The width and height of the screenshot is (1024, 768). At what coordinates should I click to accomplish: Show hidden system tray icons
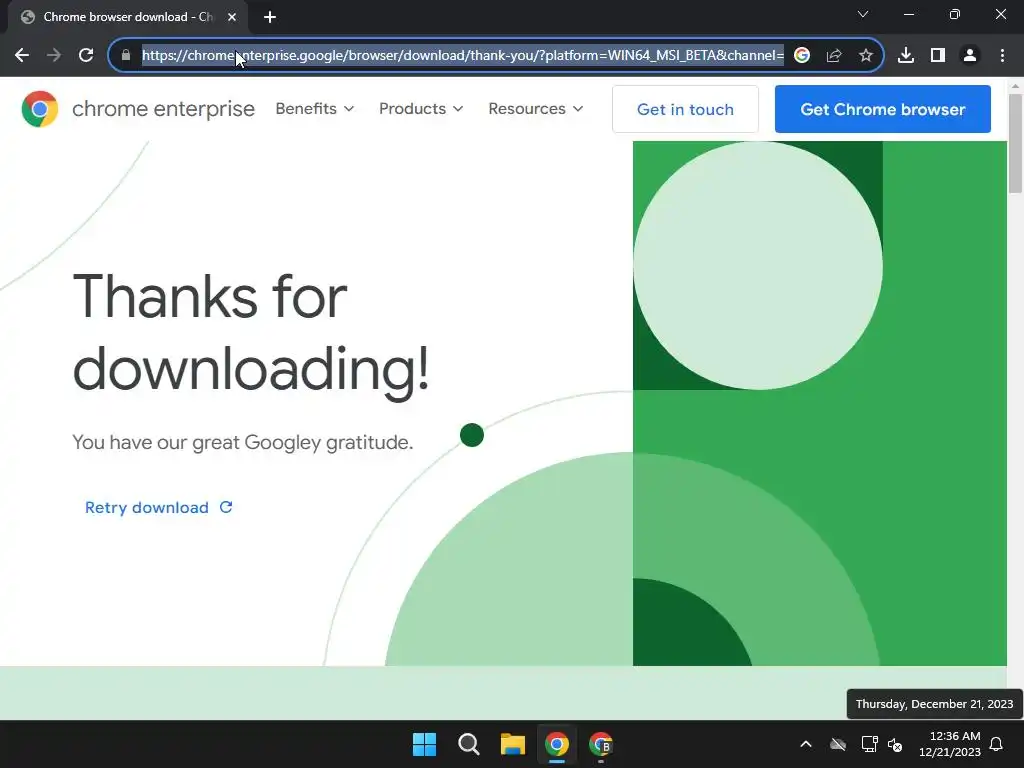tap(806, 744)
